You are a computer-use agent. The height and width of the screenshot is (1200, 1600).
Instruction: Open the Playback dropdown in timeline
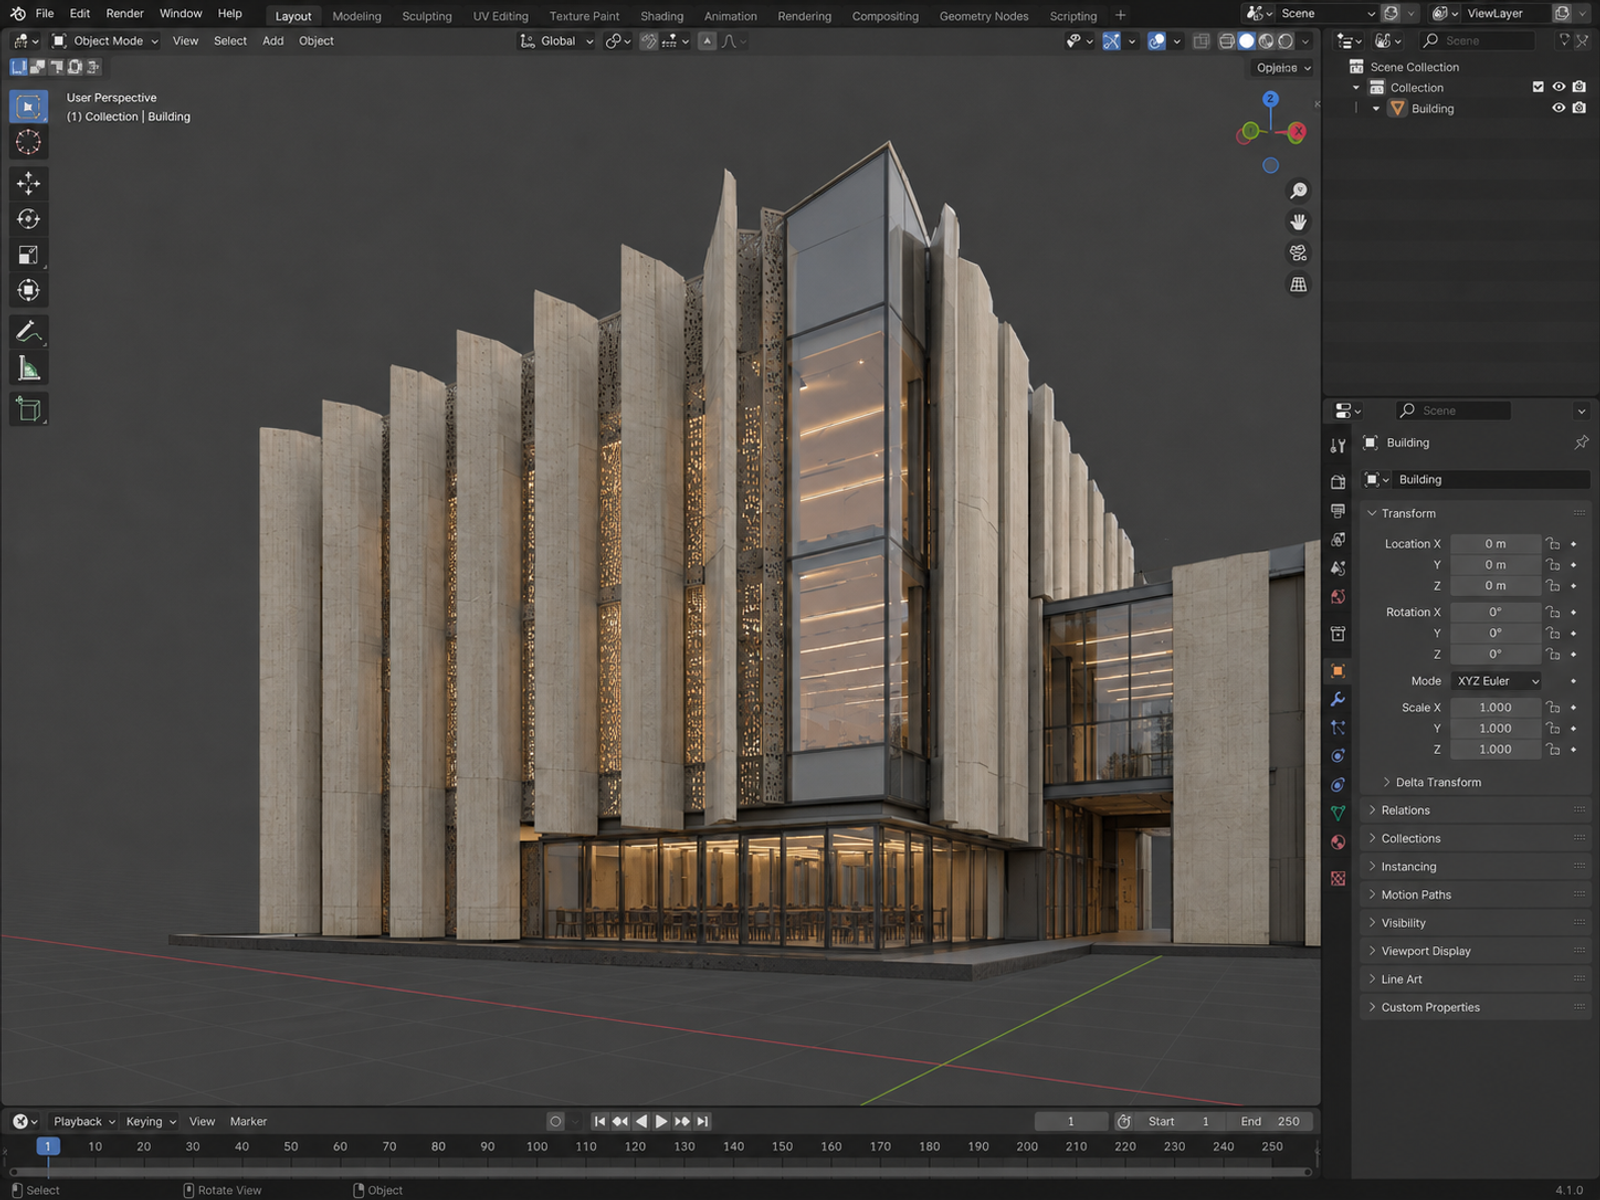pyautogui.click(x=84, y=1121)
